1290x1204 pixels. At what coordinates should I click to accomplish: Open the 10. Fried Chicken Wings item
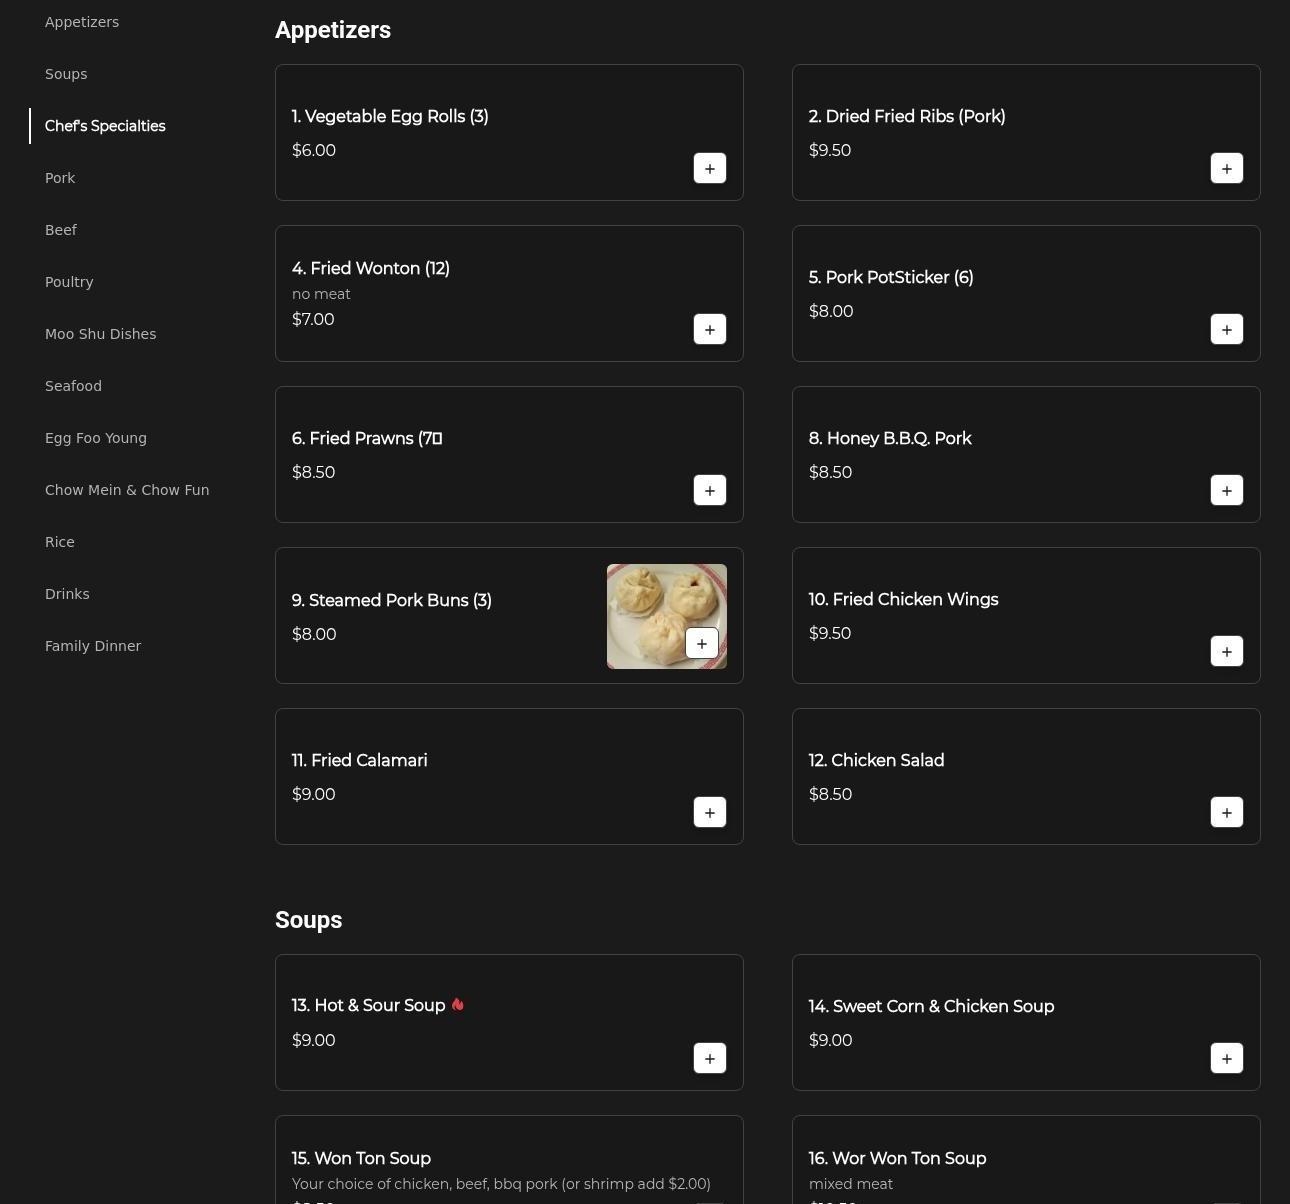click(x=1026, y=616)
